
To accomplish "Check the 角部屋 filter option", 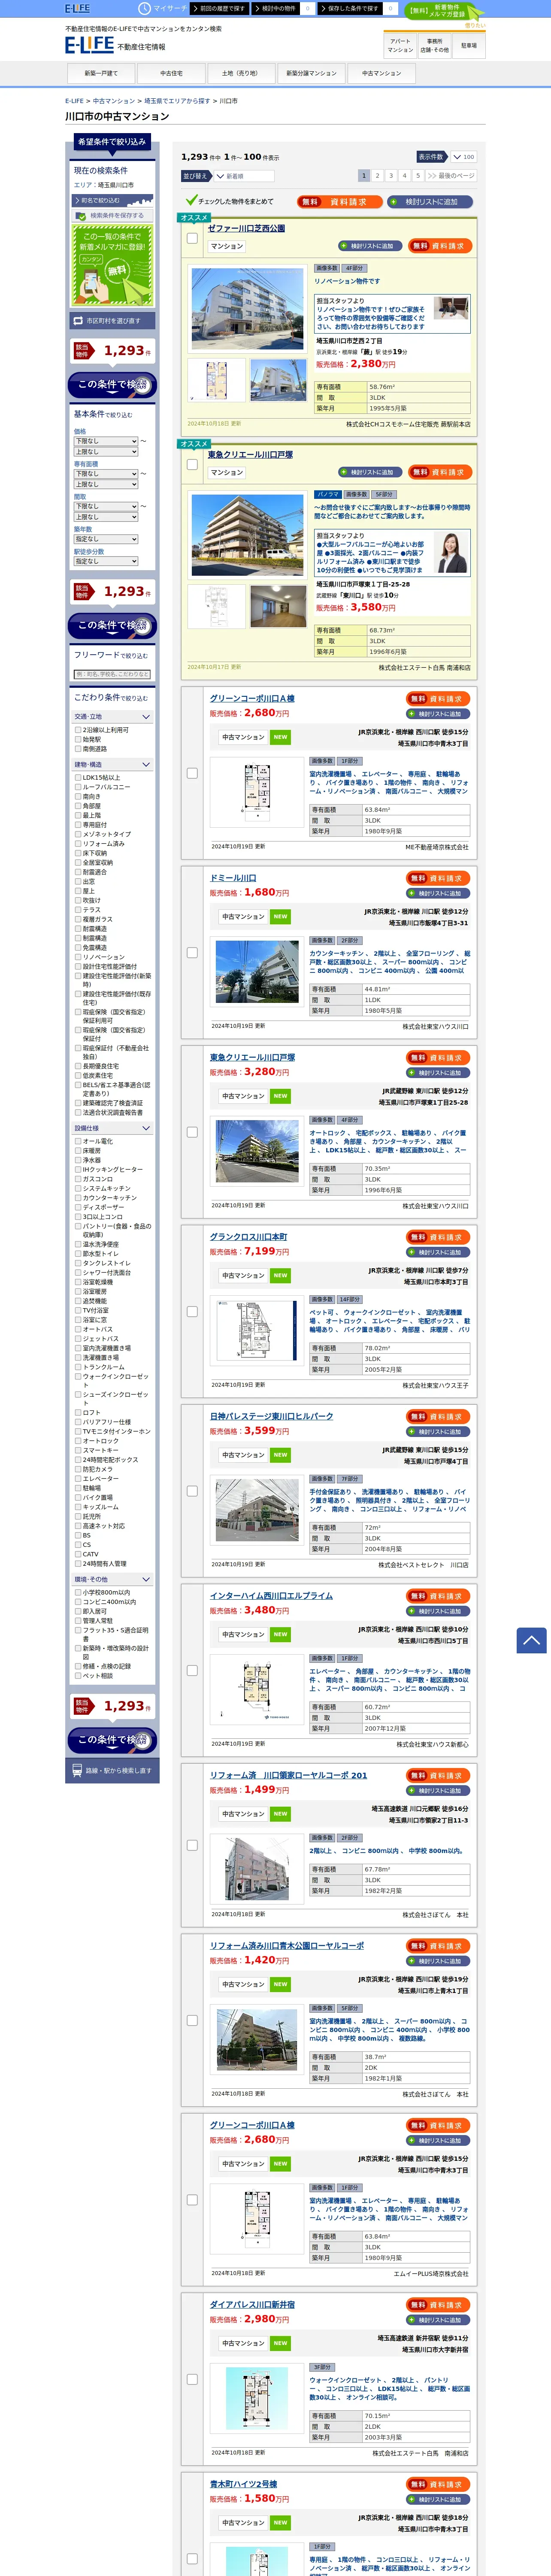I will pyautogui.click(x=78, y=806).
